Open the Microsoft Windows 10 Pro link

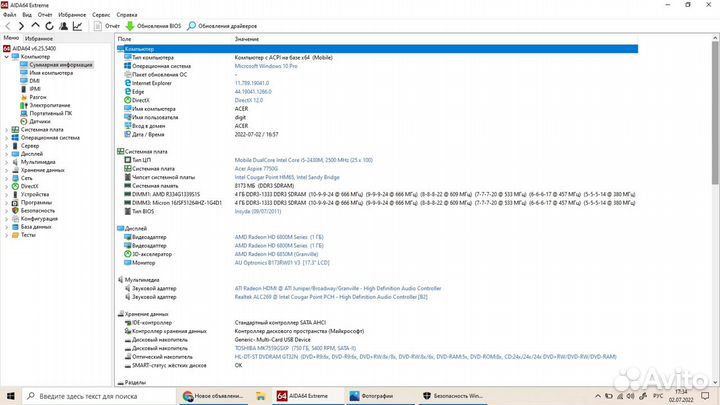click(266, 66)
